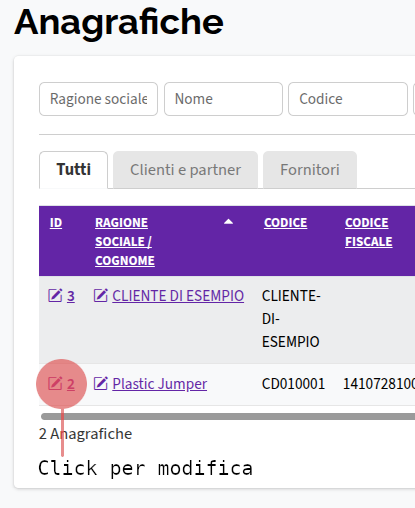Viewport: 415px width, 508px height.
Task: Click the Anagrafiche page heading
Action: (119, 23)
